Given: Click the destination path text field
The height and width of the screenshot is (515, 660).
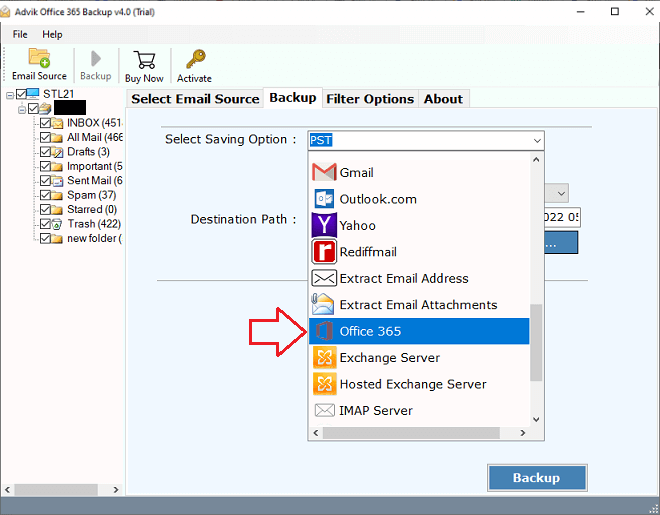Looking at the screenshot, I should tap(562, 218).
